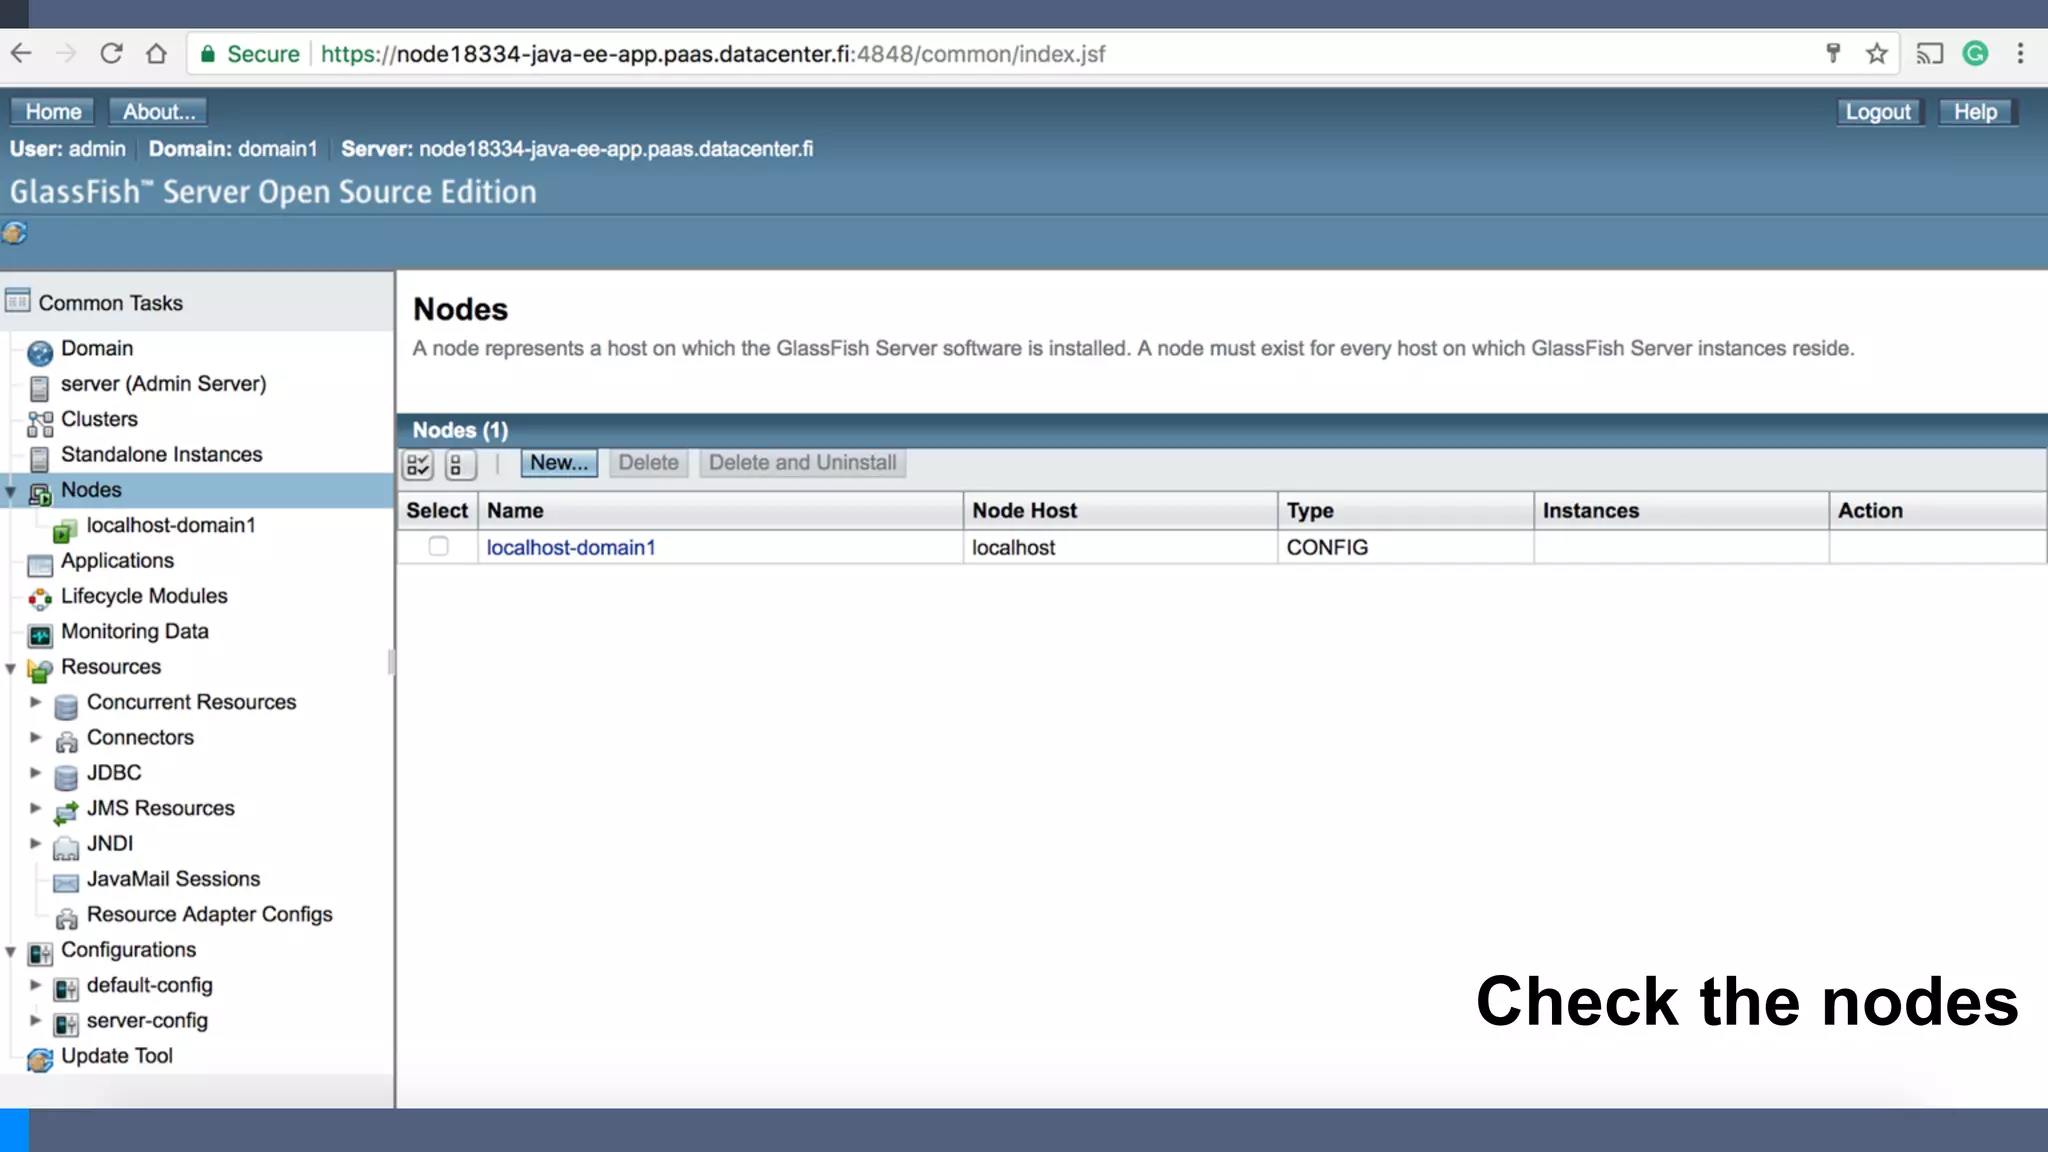Expand the JNDI tree node

coord(35,844)
